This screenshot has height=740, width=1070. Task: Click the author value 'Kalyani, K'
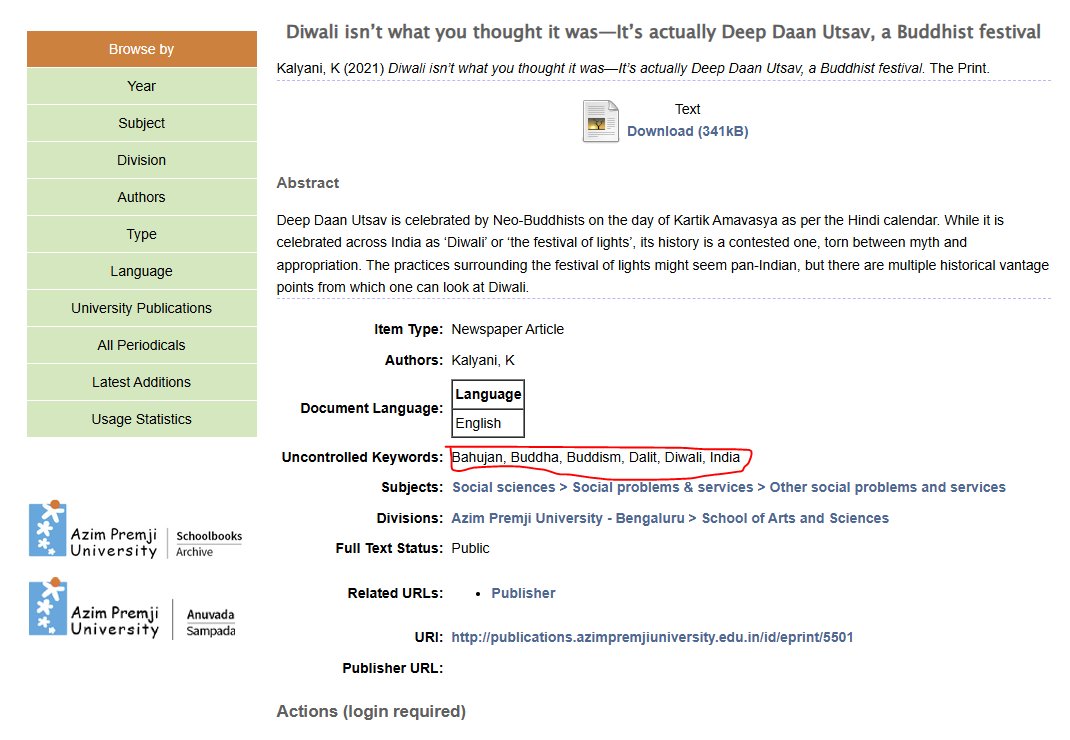coord(483,360)
